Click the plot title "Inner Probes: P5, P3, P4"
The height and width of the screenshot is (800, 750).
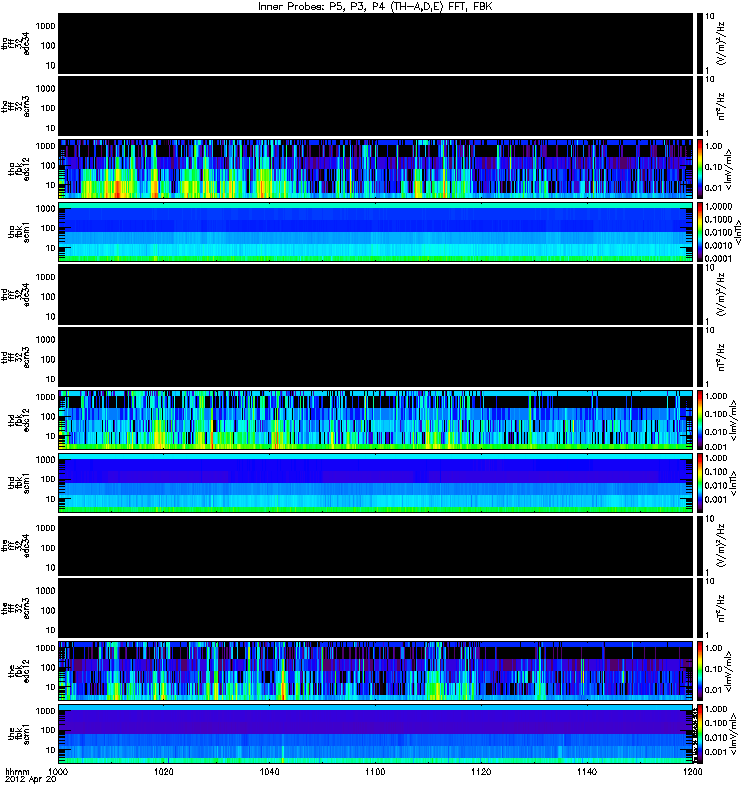click(x=320, y=6)
